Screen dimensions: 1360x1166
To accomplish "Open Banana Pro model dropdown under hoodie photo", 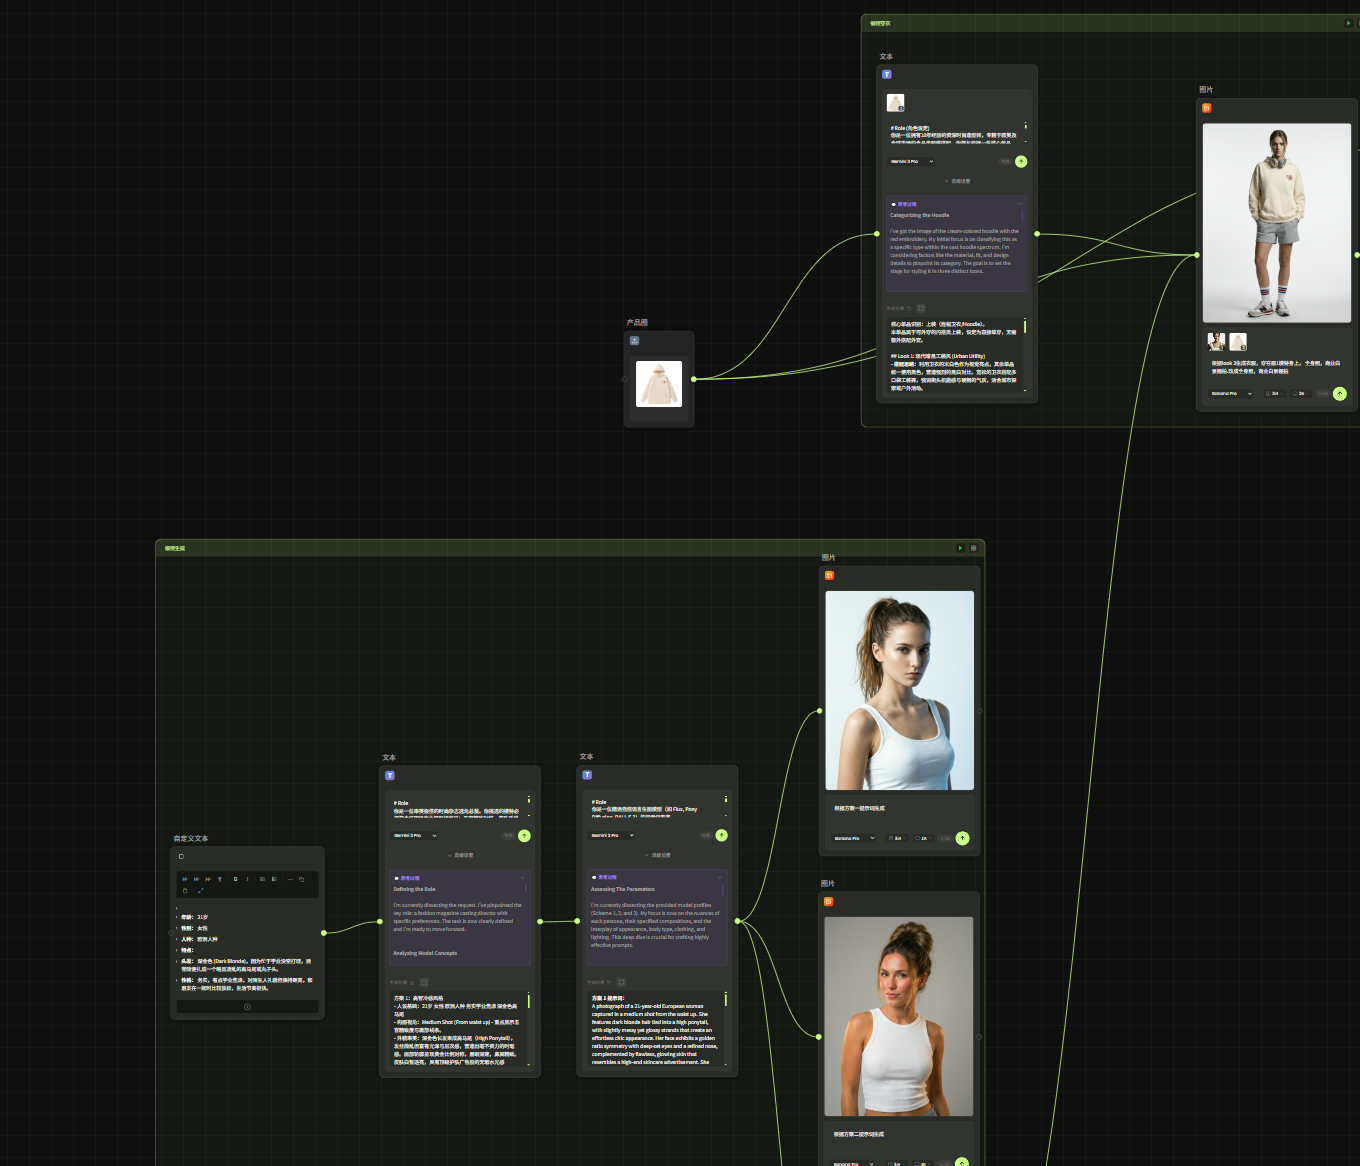I will point(1231,393).
